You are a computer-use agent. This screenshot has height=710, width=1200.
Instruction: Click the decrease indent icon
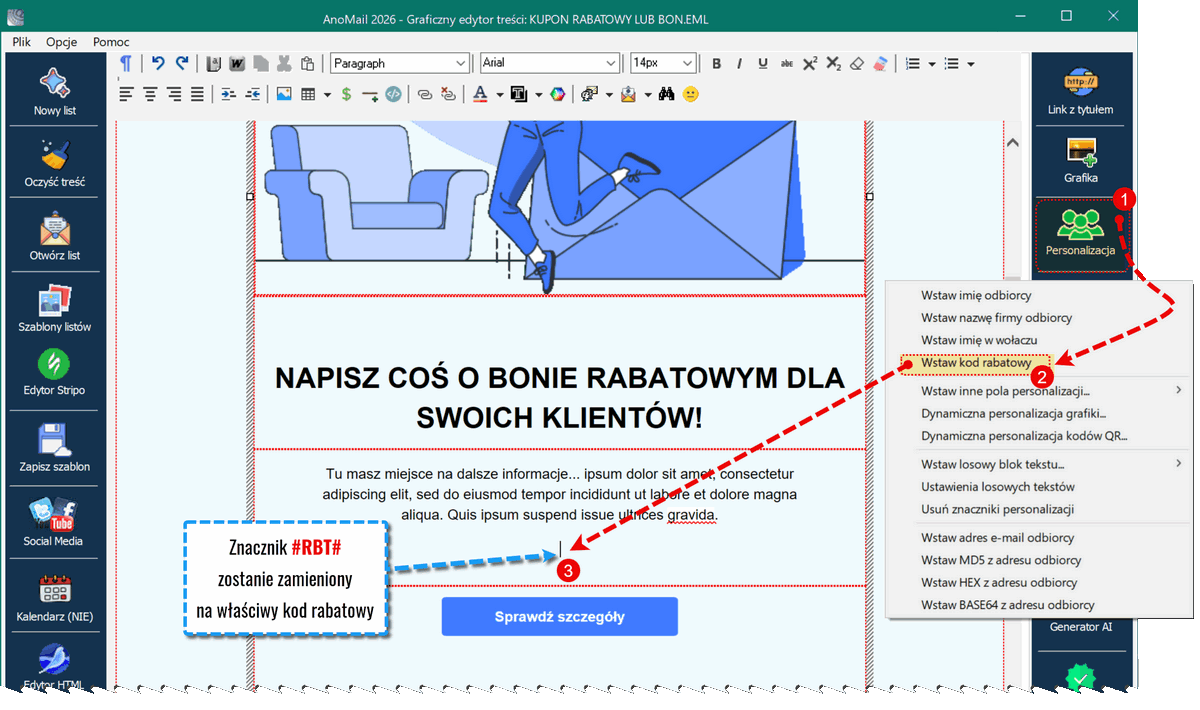(252, 94)
